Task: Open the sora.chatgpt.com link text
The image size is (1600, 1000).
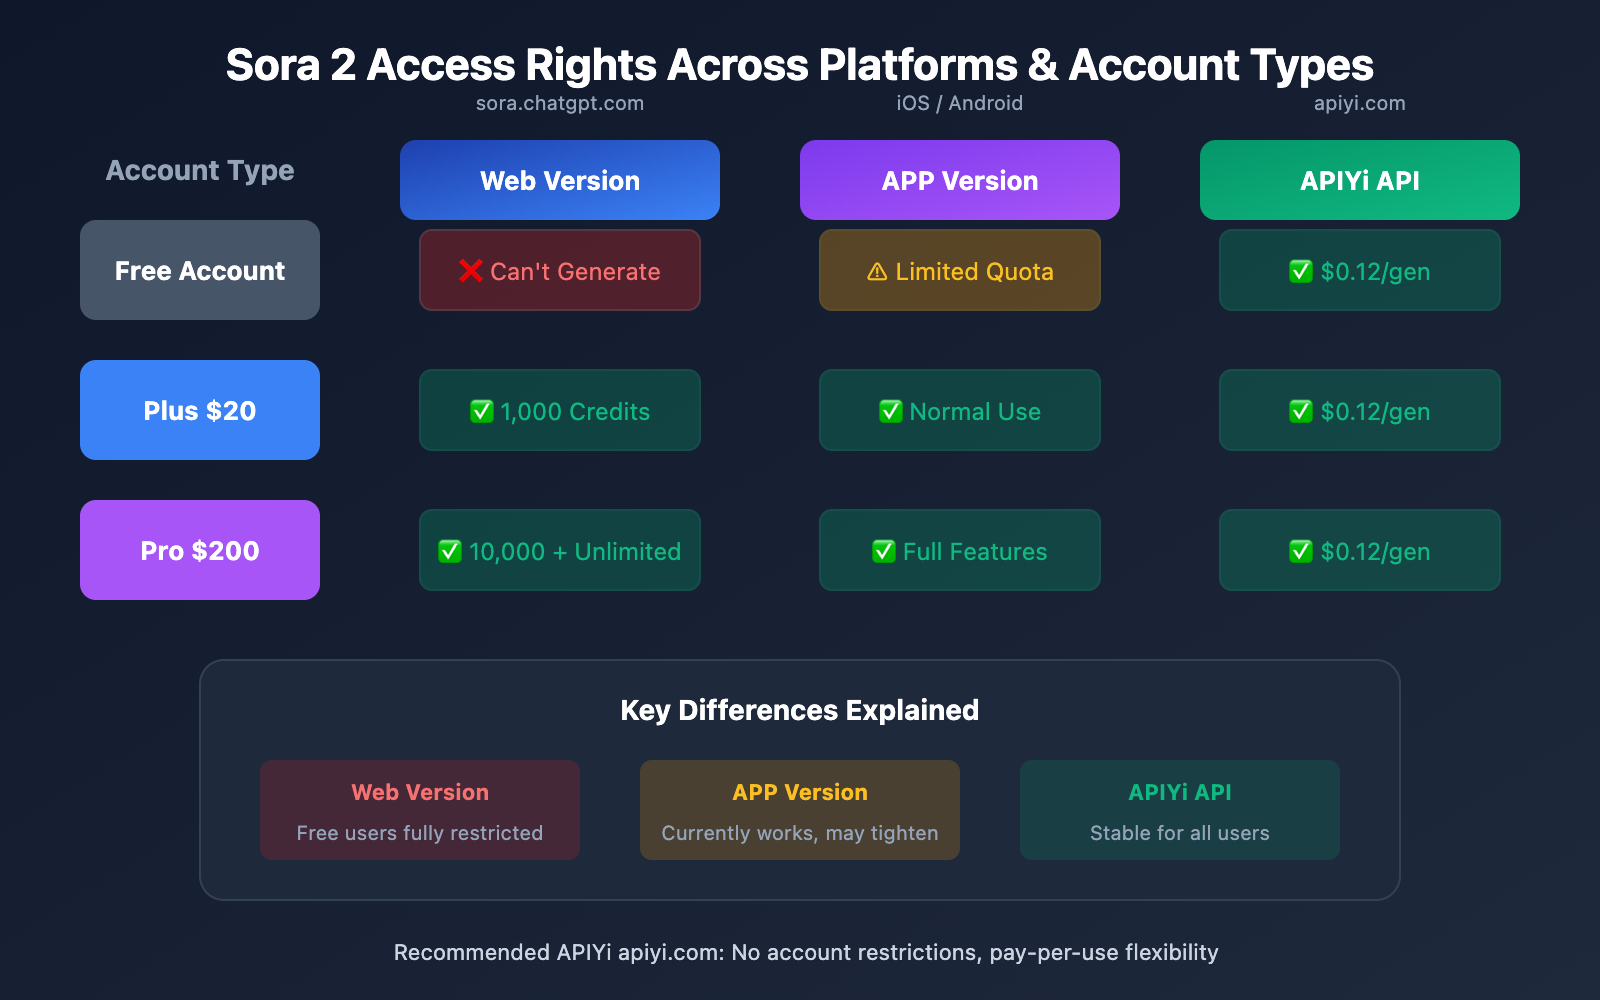Action: [x=560, y=103]
